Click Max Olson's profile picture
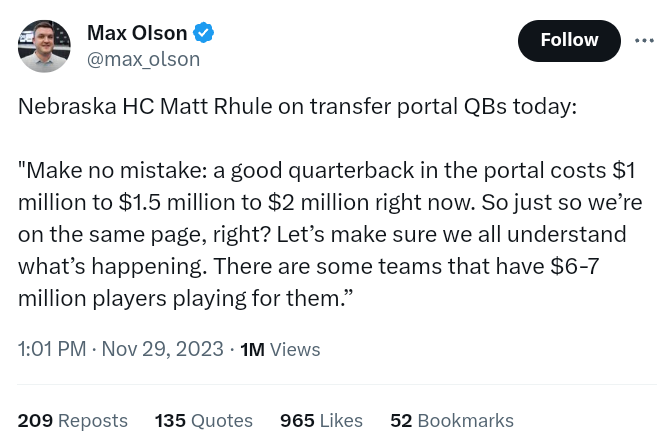Viewport: 662px width, 444px height. pyautogui.click(x=44, y=46)
